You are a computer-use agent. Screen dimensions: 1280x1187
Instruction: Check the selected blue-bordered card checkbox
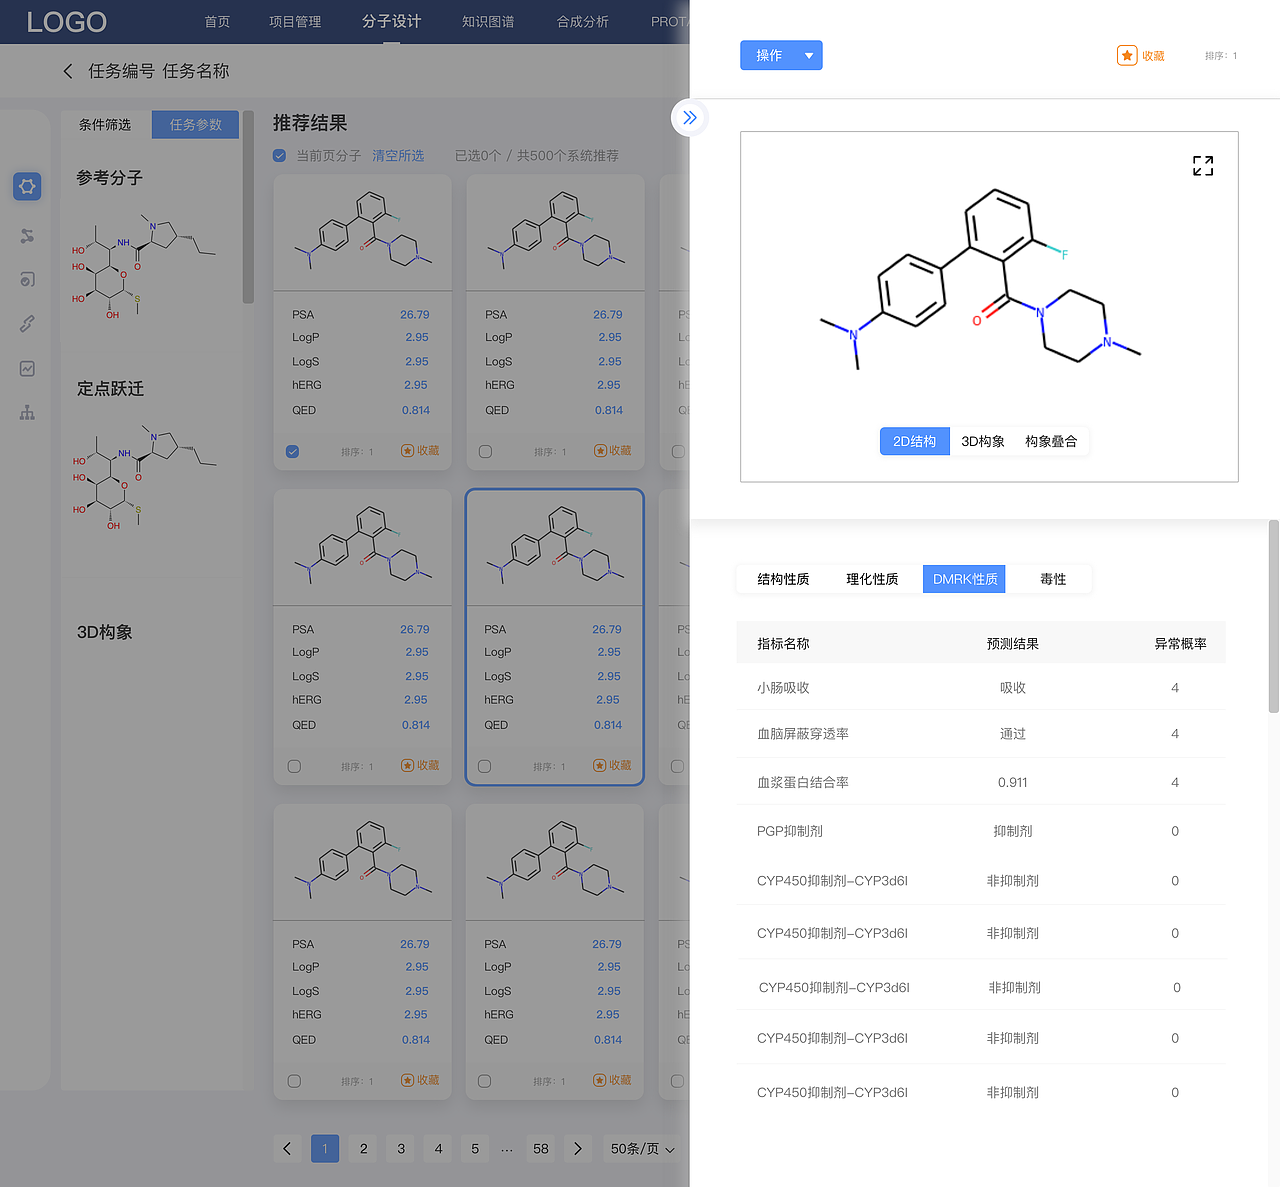(485, 767)
